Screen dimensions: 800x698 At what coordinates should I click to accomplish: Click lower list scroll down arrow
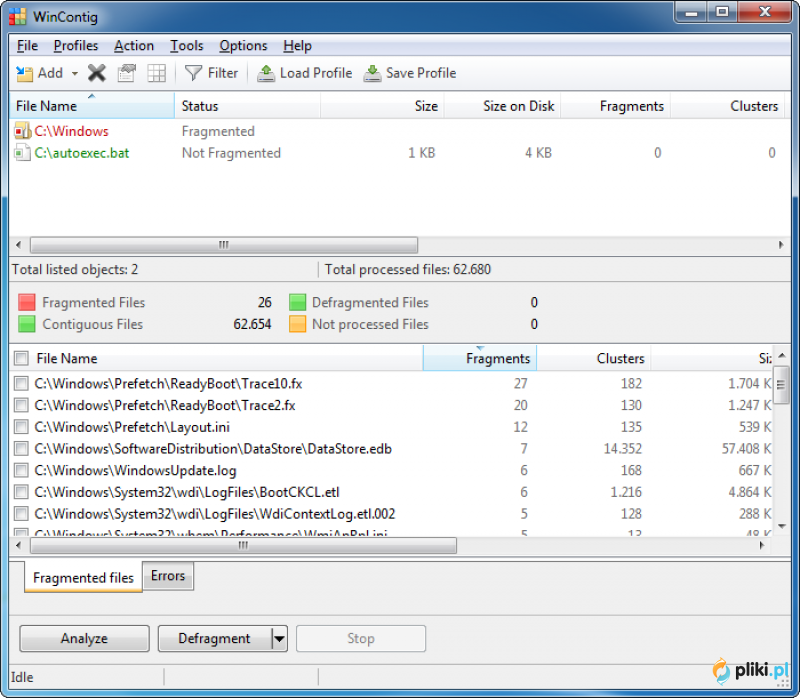(x=782, y=526)
